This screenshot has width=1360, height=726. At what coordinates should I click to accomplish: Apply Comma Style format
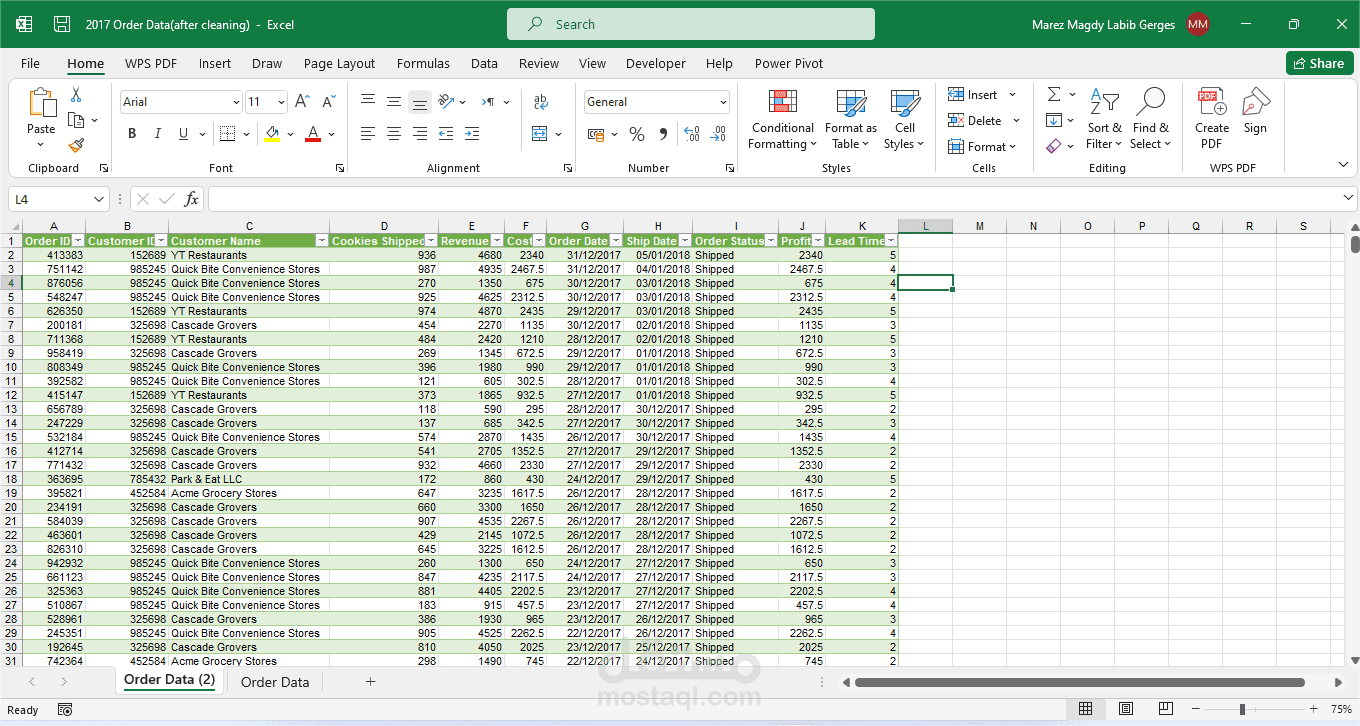[x=662, y=134]
